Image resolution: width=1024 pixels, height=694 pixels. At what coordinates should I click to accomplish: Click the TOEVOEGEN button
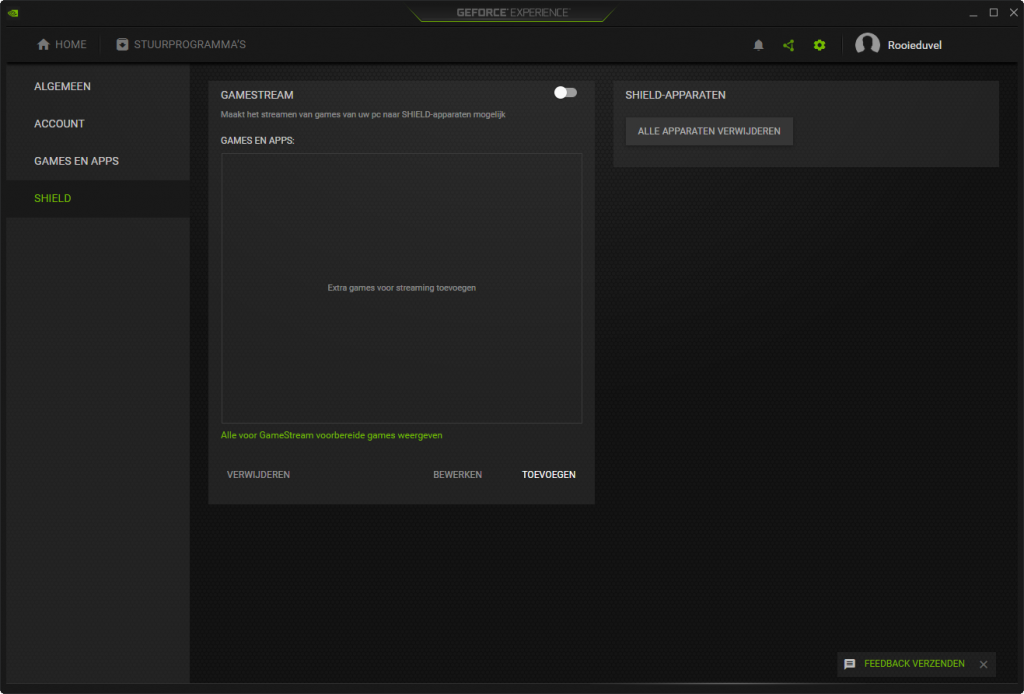549,475
